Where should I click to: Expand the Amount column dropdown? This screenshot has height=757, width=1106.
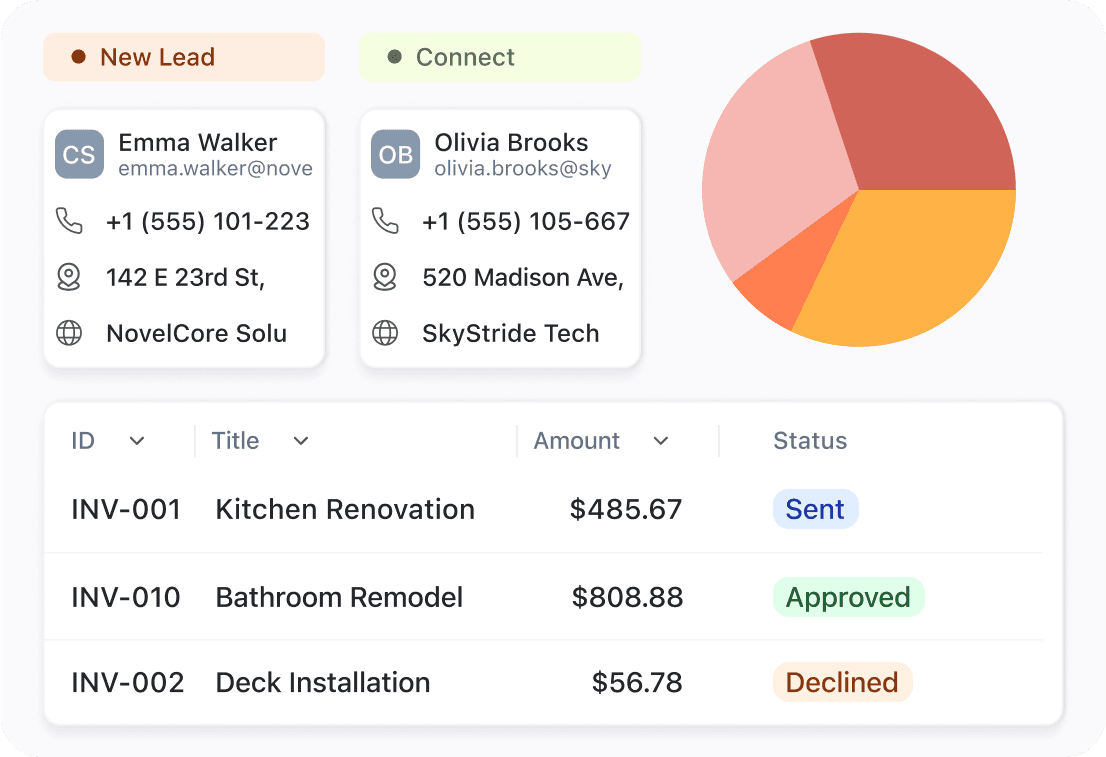pyautogui.click(x=661, y=441)
